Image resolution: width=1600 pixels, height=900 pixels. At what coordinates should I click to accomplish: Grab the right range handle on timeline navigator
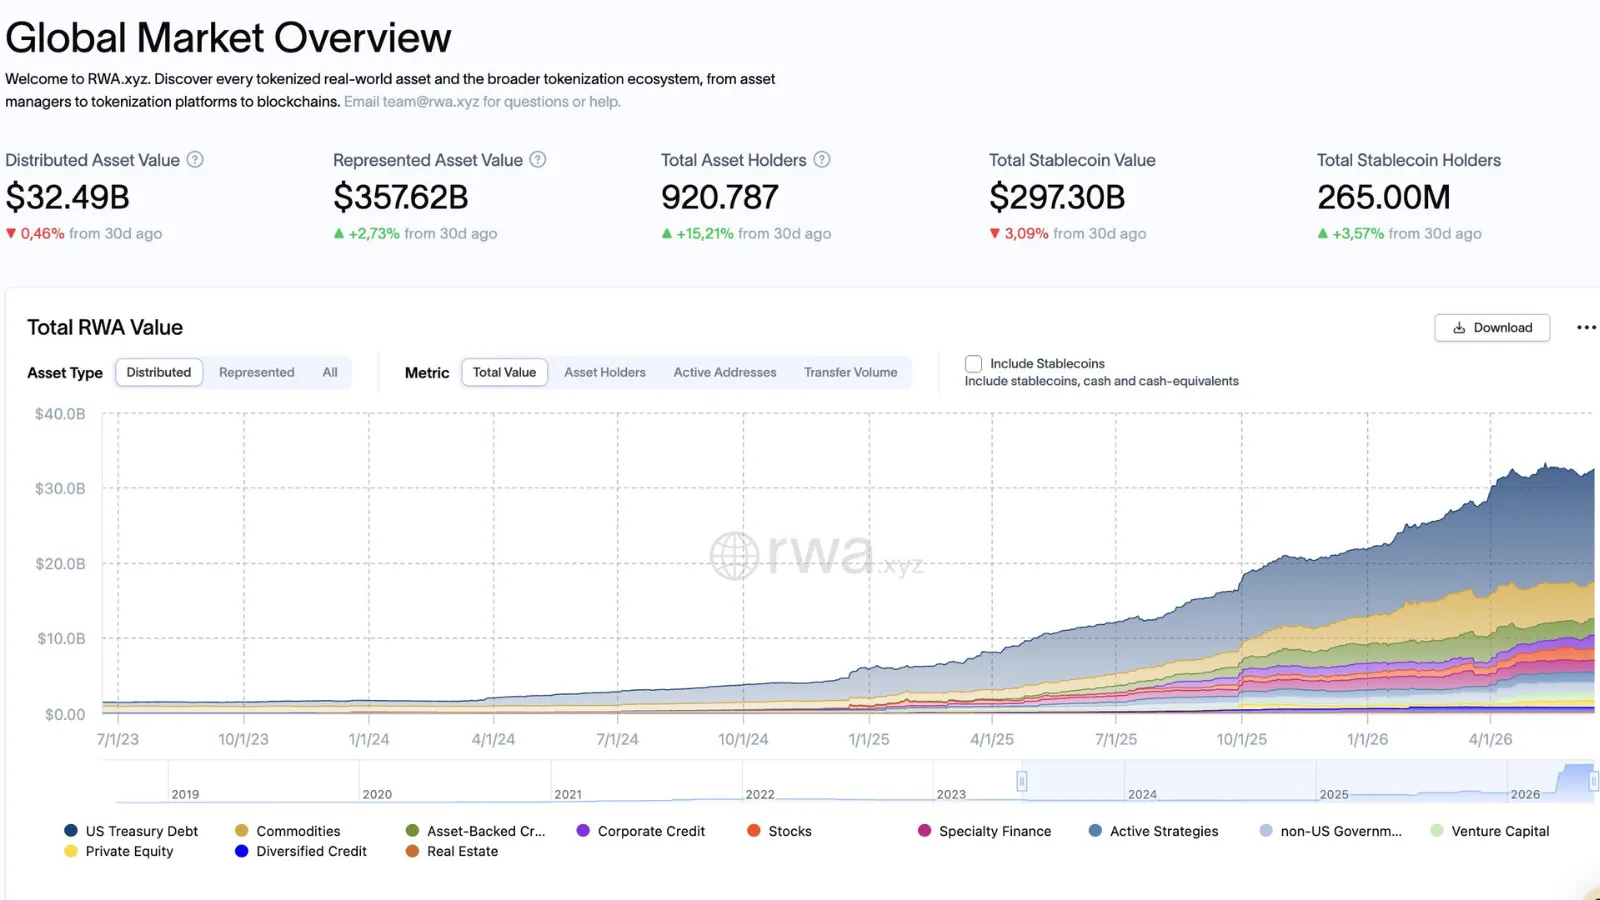[x=1593, y=781]
